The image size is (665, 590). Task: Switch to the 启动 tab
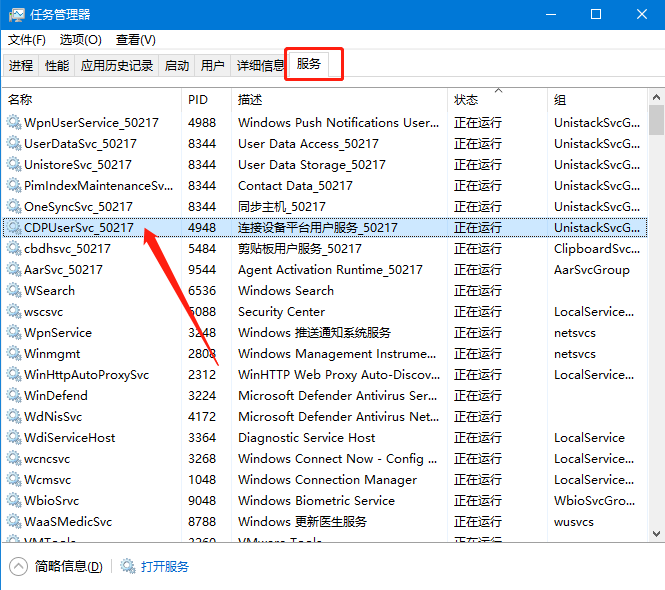click(177, 65)
